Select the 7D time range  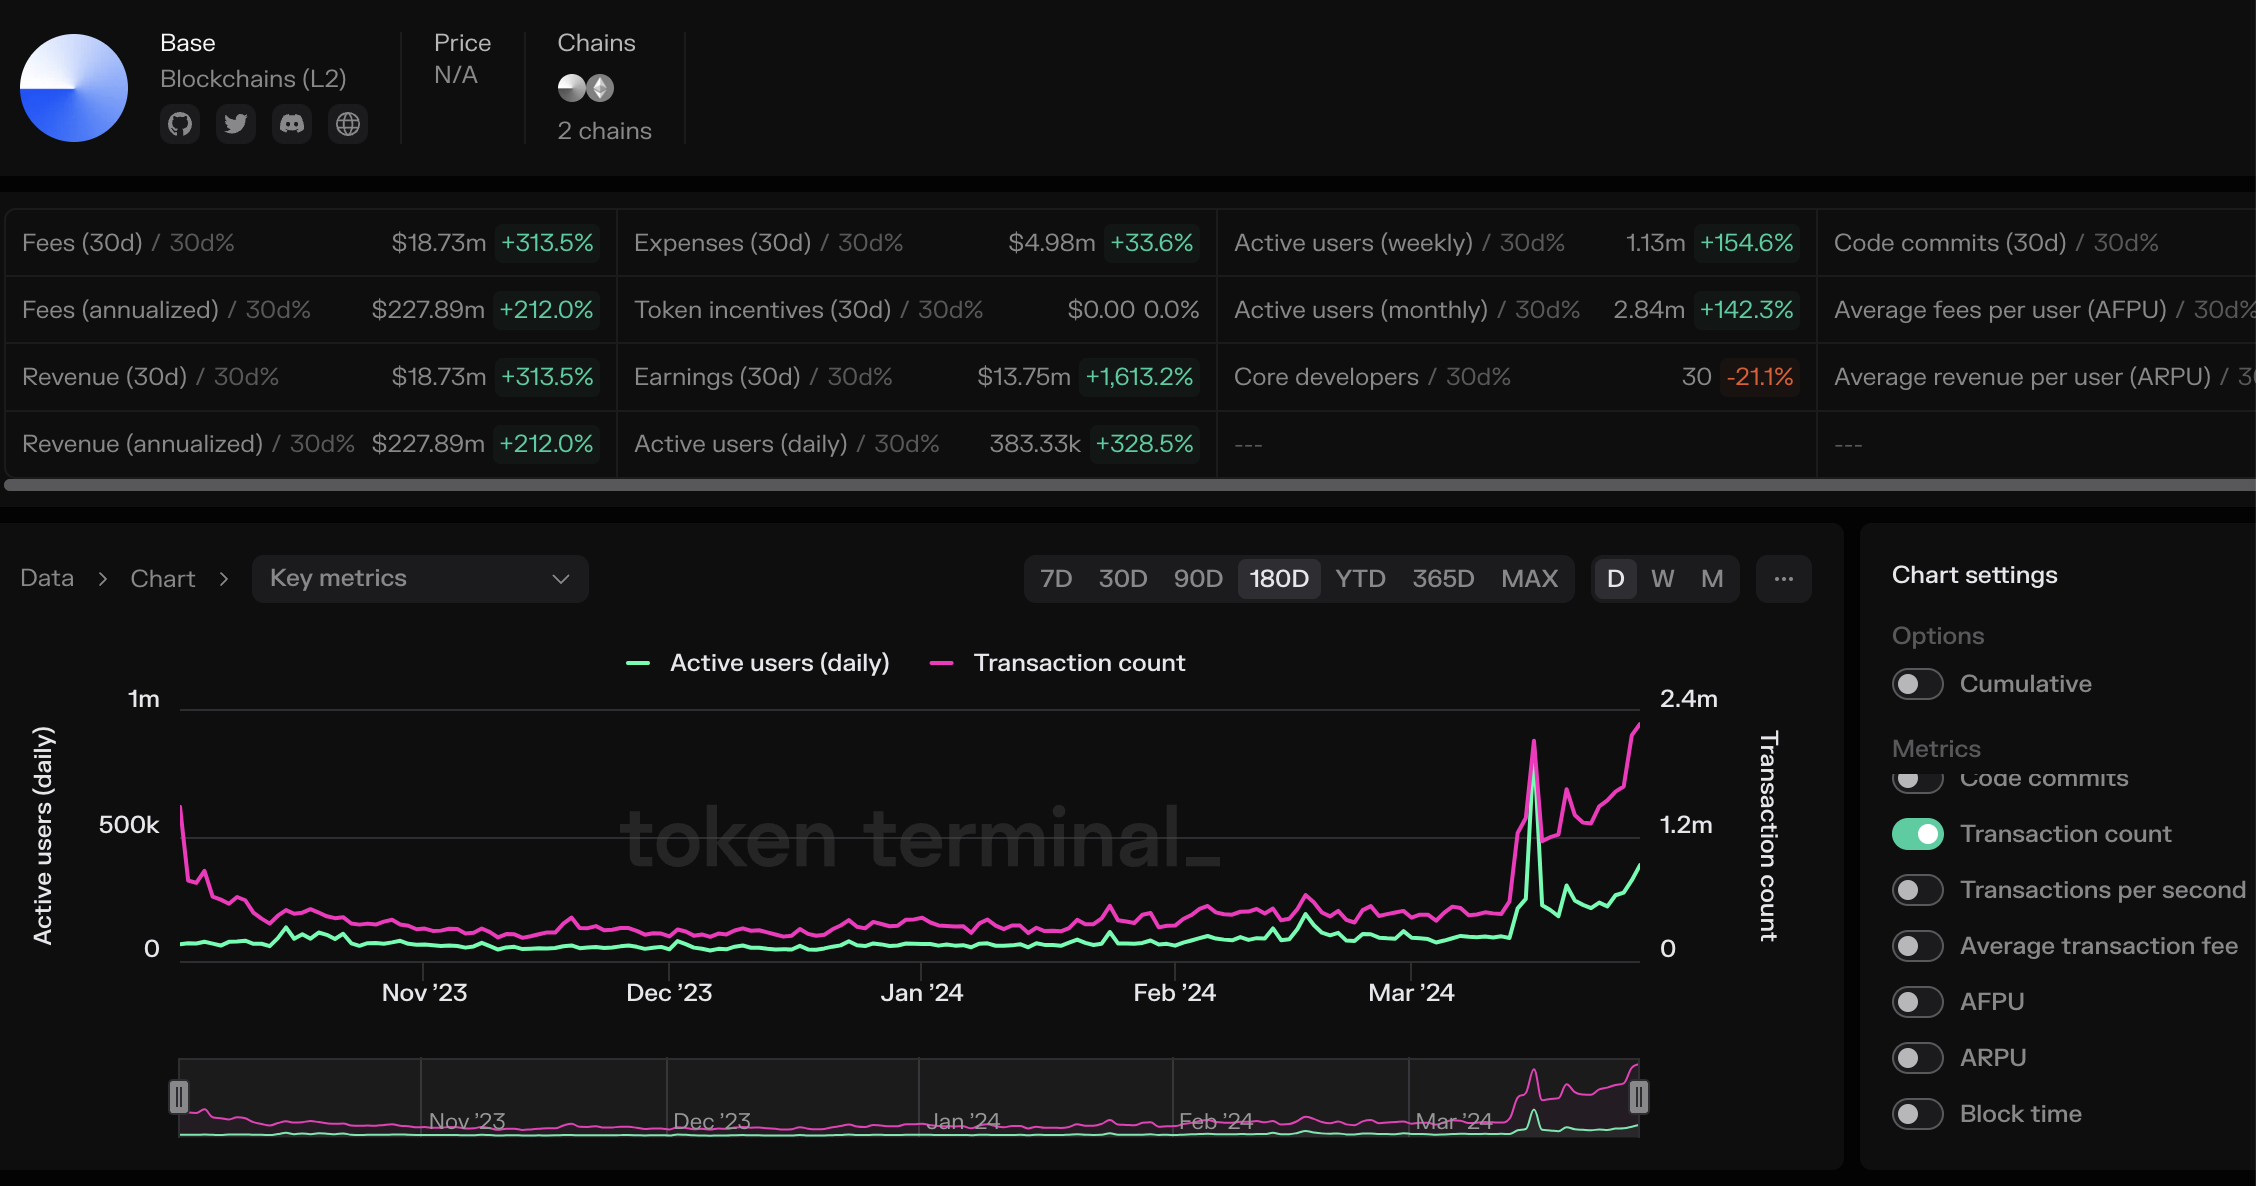click(1056, 579)
